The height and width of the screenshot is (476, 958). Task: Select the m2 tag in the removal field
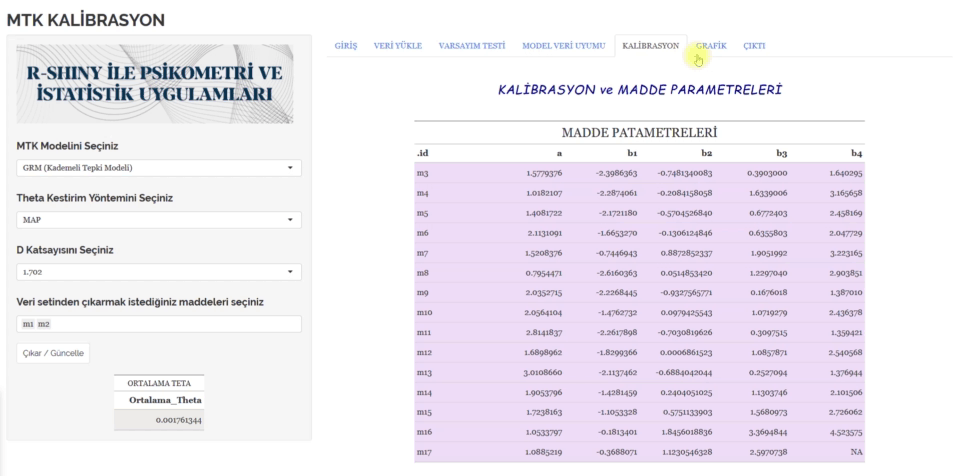pyautogui.click(x=43, y=324)
